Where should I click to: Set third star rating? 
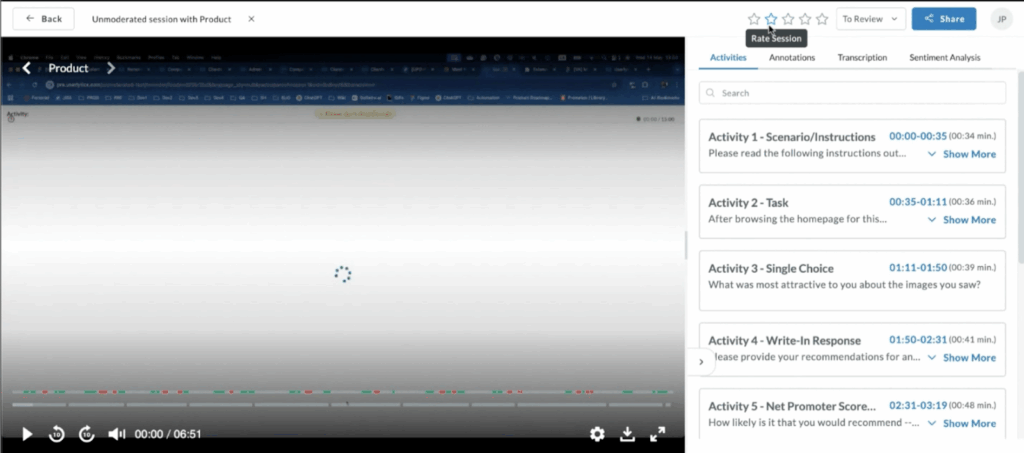click(x=788, y=19)
